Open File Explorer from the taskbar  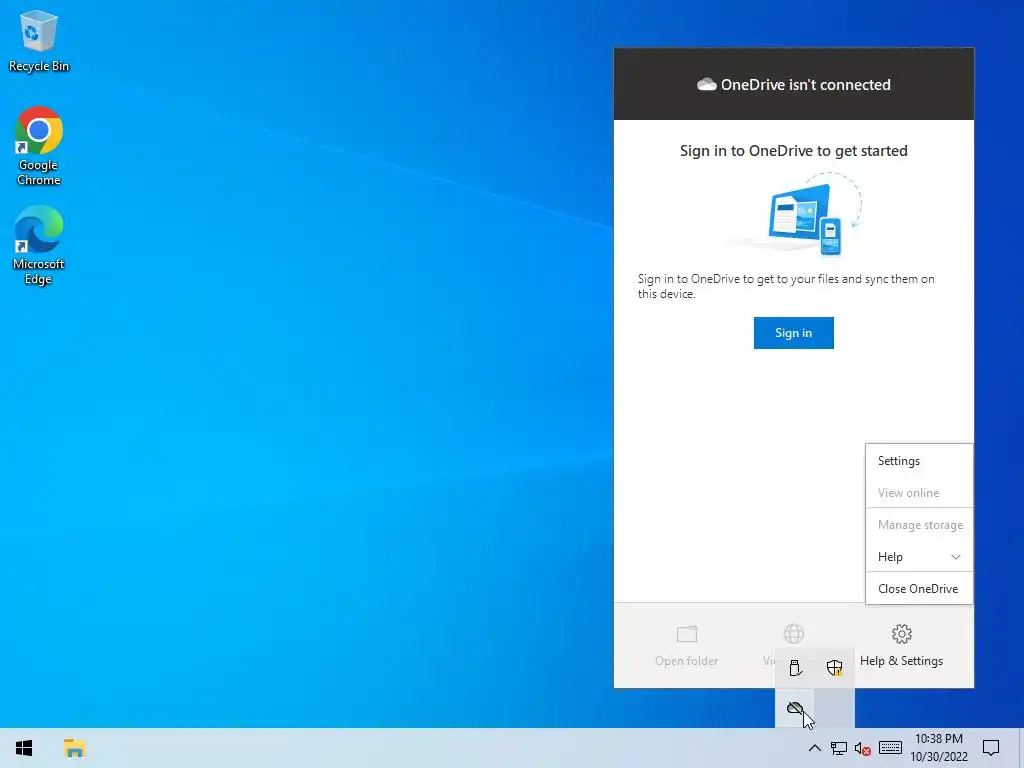click(x=74, y=748)
